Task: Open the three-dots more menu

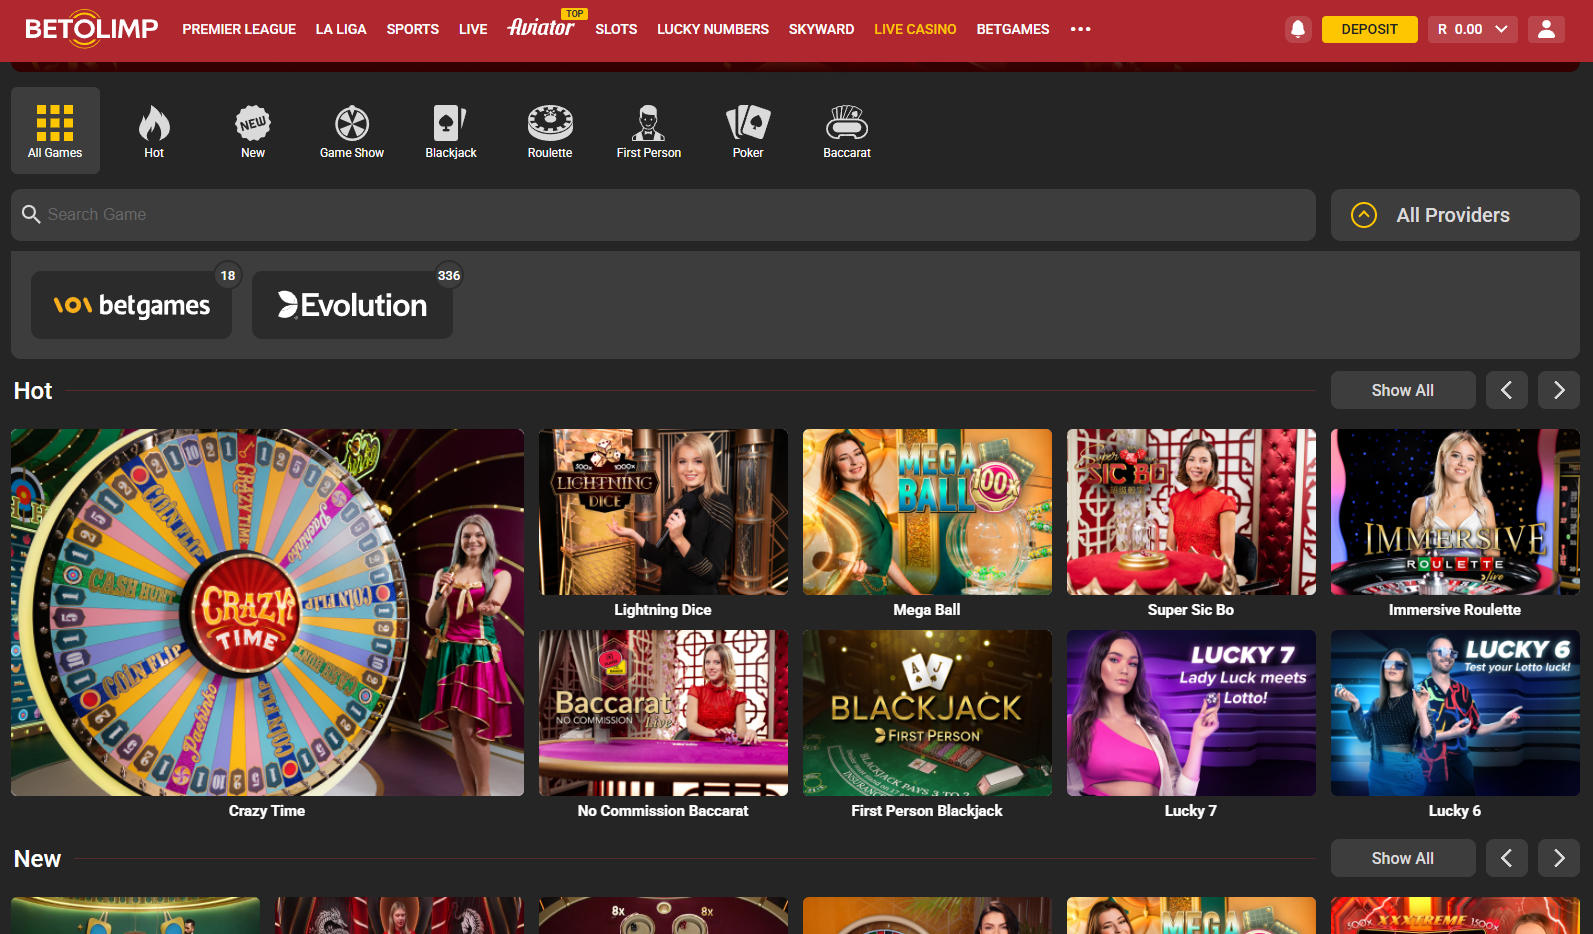Action: coord(1080,29)
